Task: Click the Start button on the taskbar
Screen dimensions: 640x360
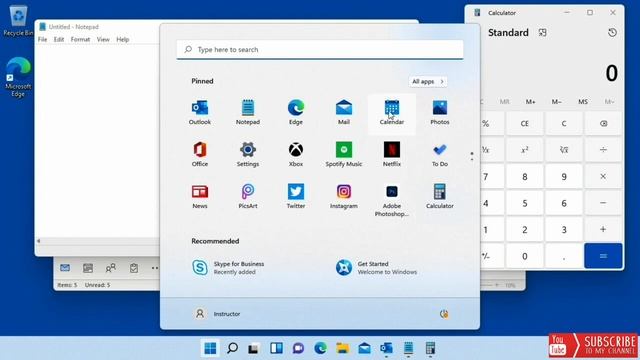Action: pos(210,348)
